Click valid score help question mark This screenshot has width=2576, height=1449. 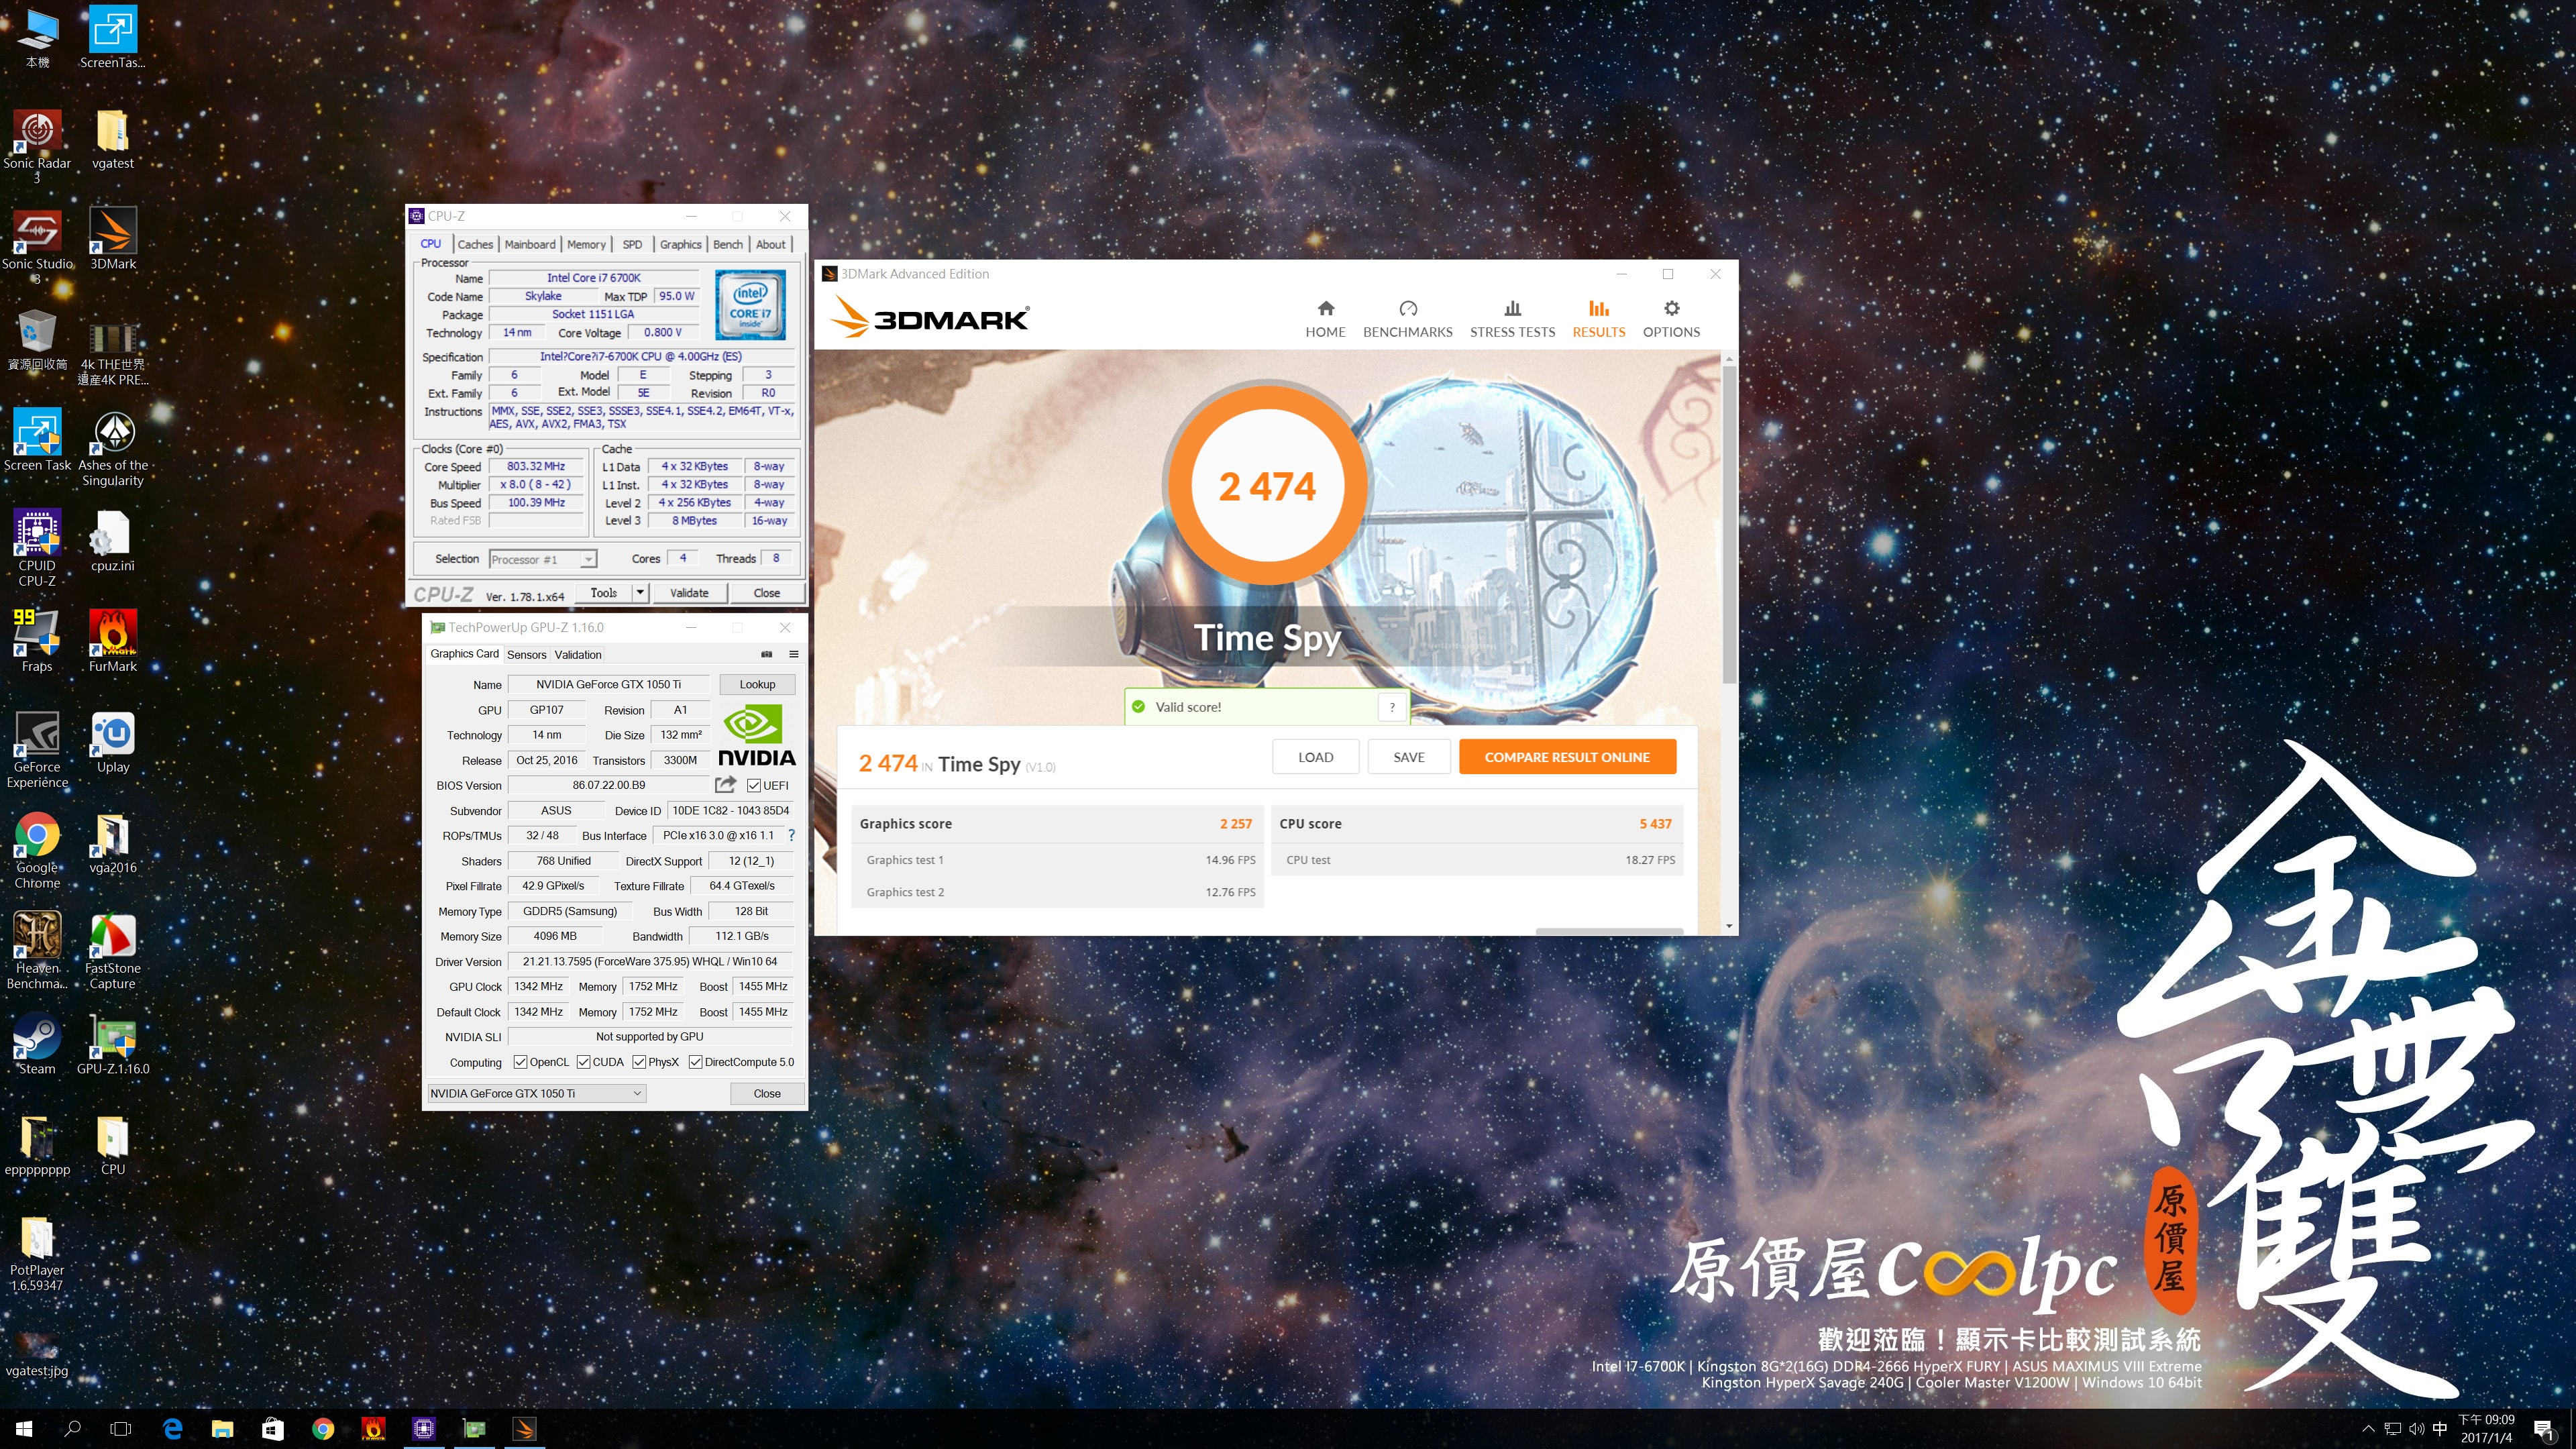1392,707
